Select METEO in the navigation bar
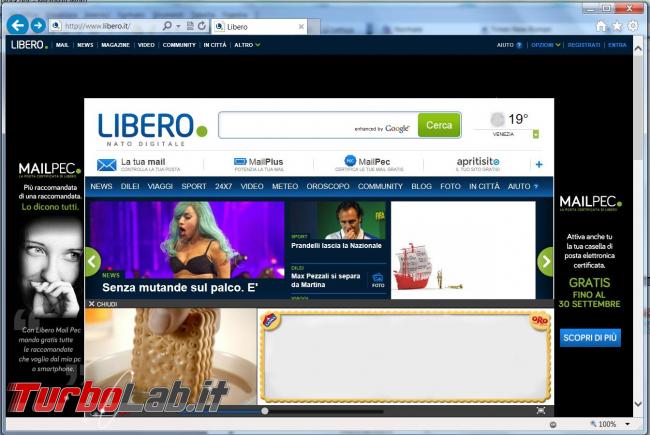The image size is (650, 435). pos(285,186)
